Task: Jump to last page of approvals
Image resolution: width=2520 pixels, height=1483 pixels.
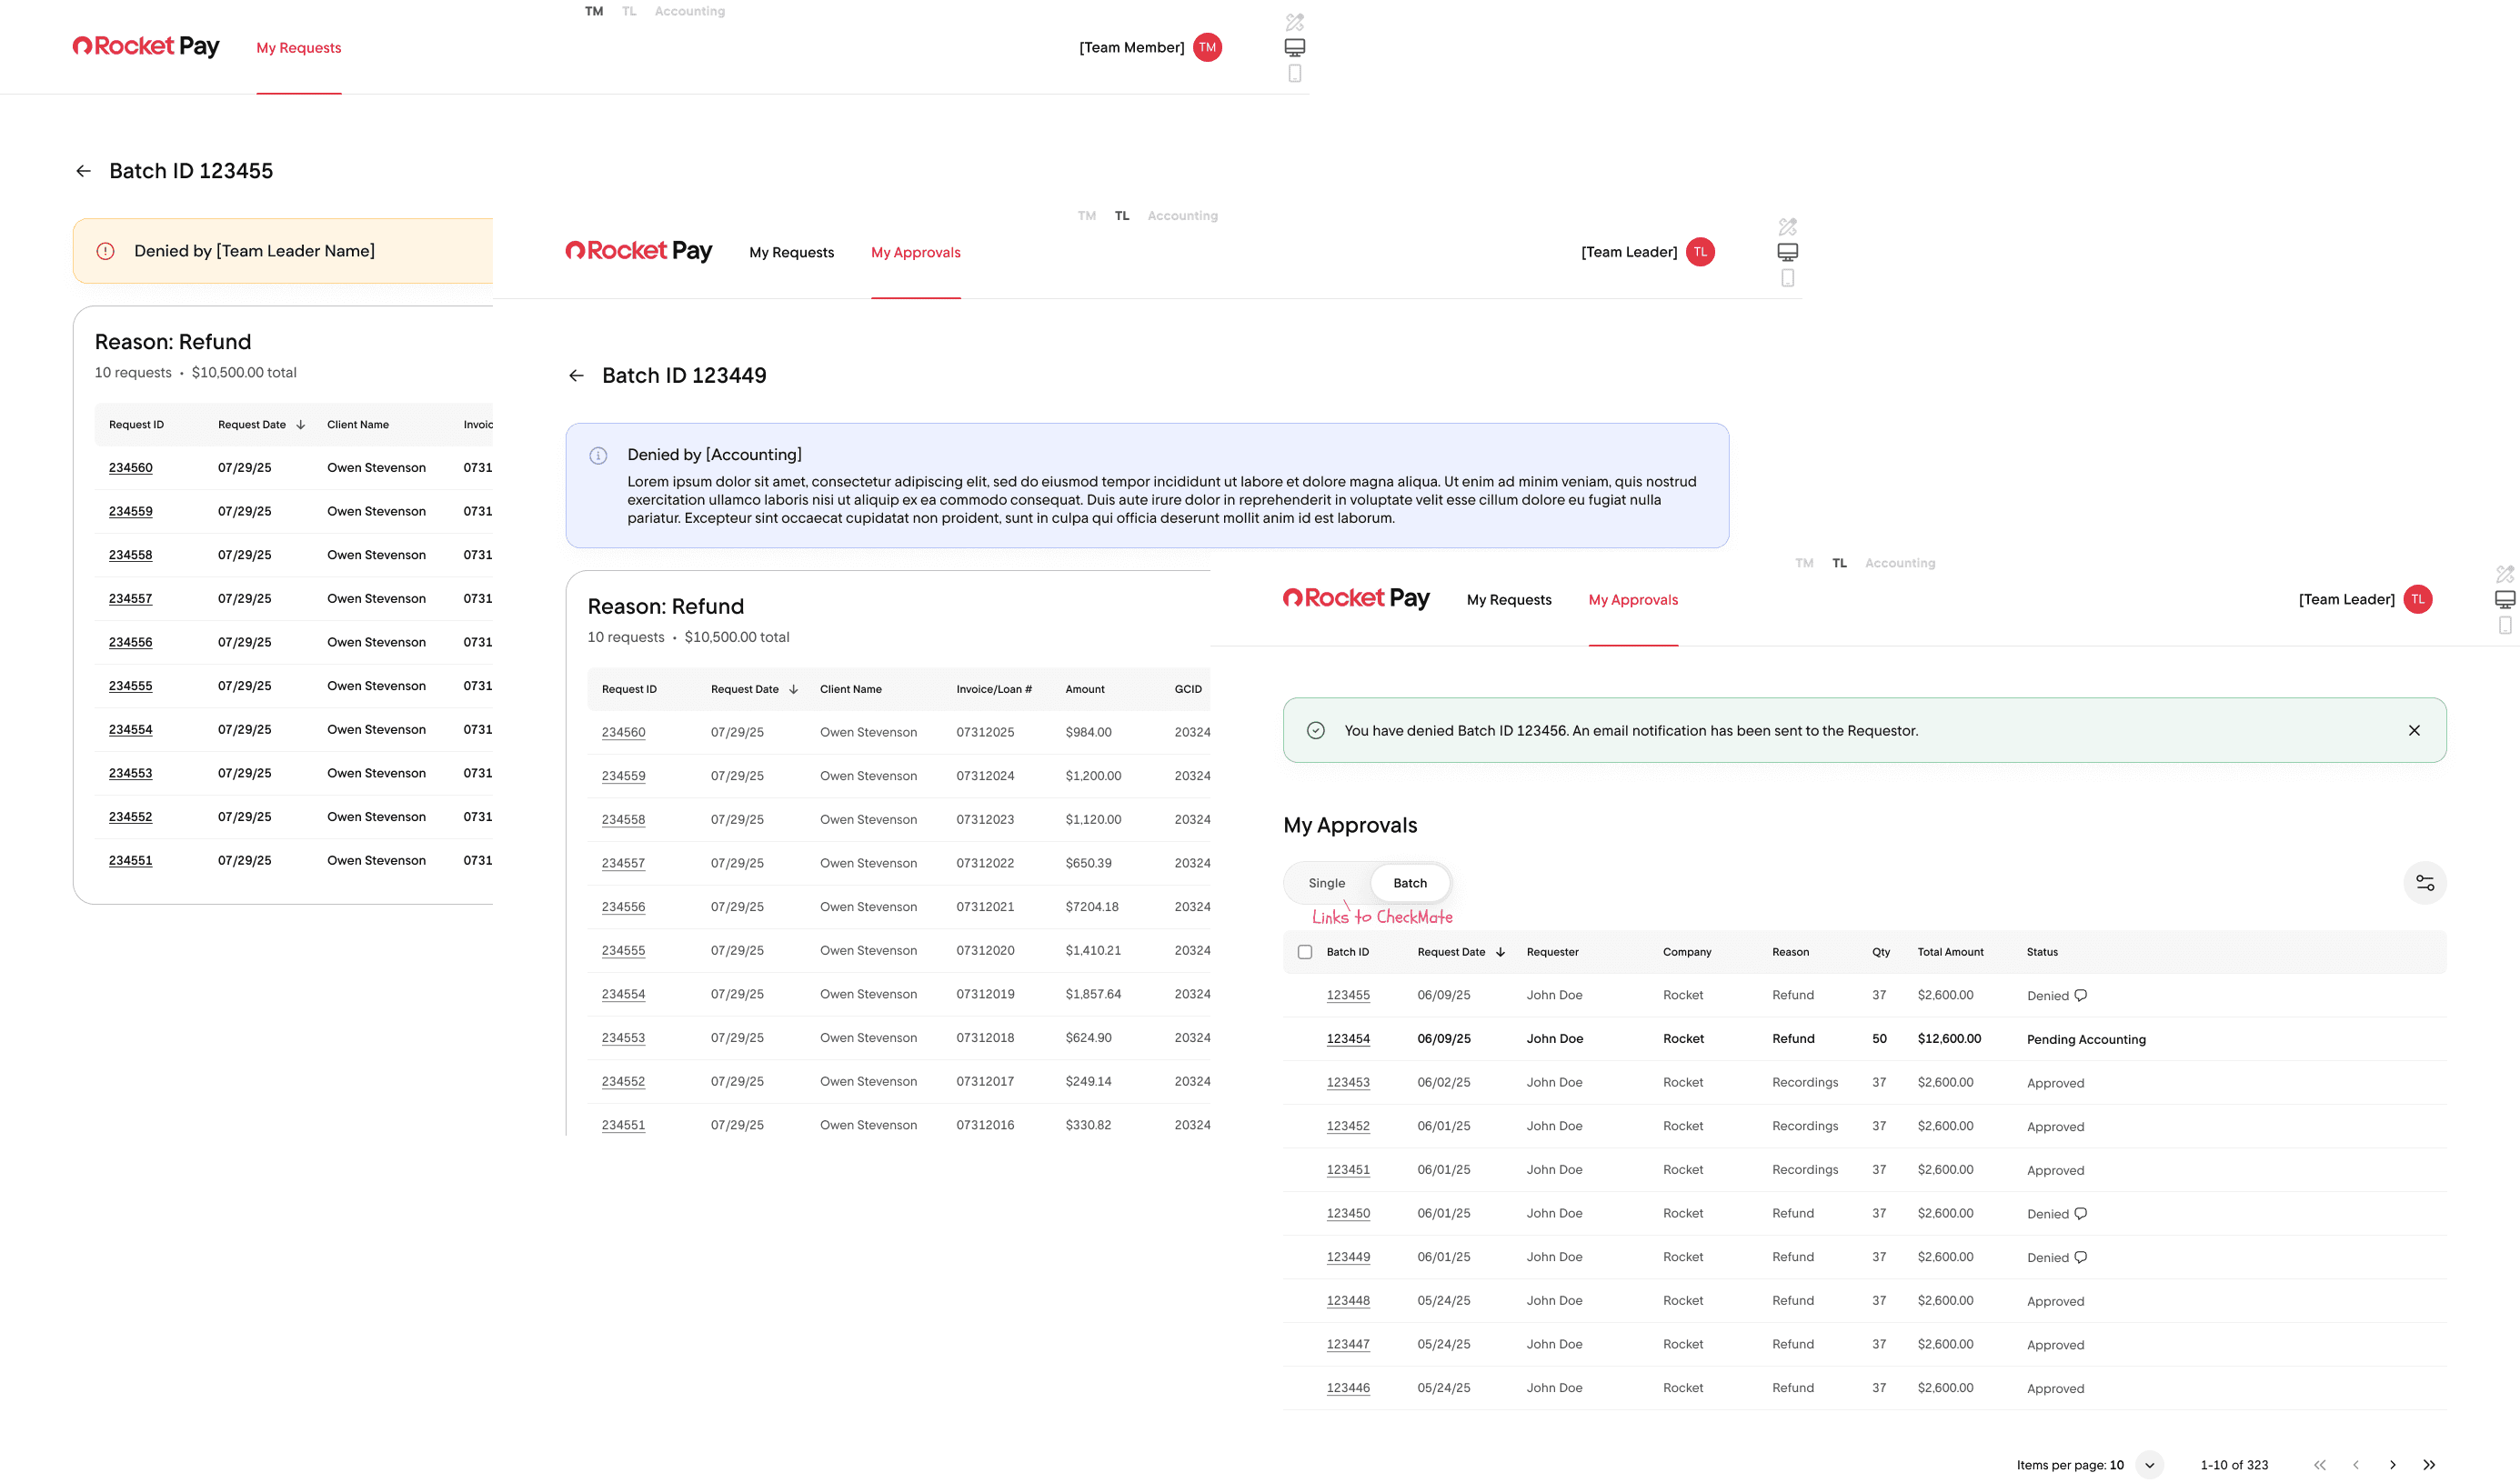Action: click(x=2428, y=1465)
